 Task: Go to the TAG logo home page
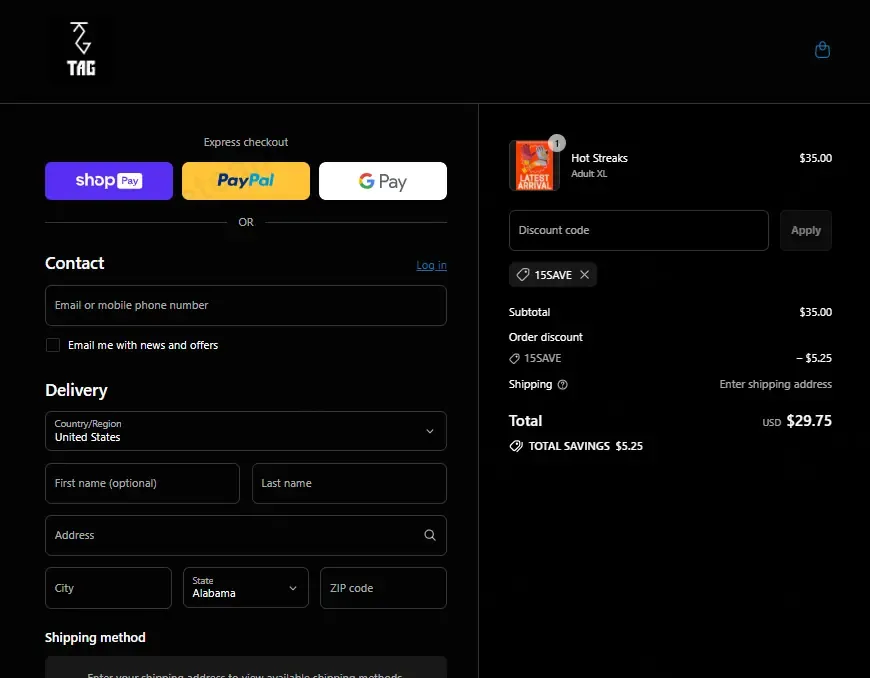[81, 49]
